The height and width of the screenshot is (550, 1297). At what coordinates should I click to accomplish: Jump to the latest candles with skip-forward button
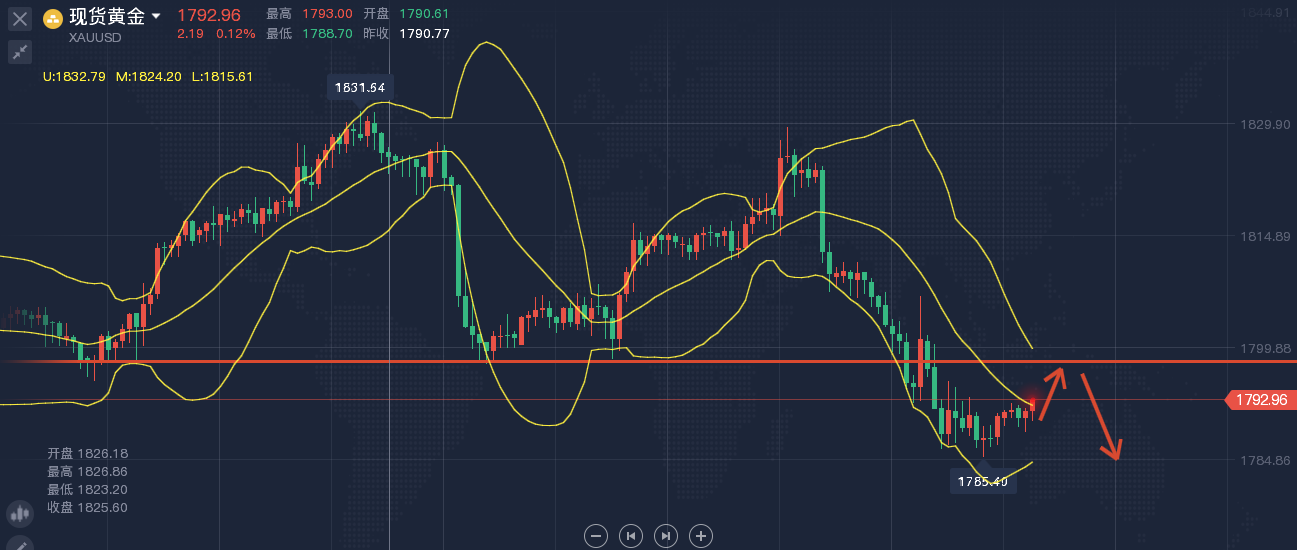point(665,536)
